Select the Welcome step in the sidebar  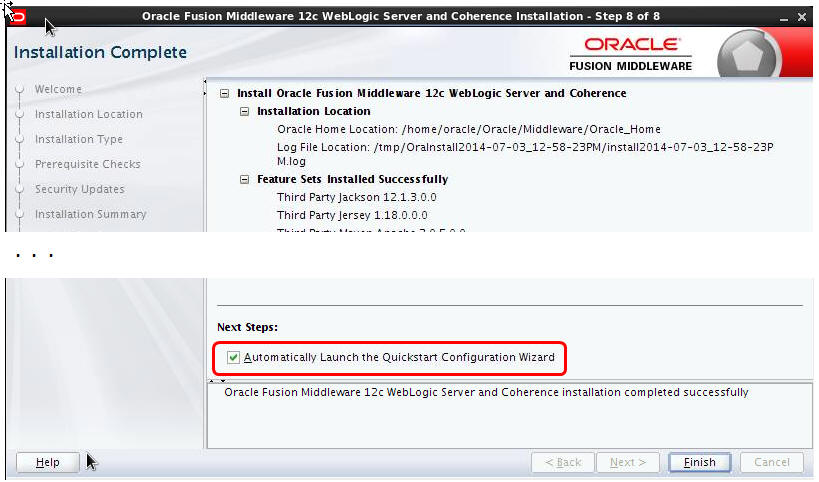click(58, 89)
